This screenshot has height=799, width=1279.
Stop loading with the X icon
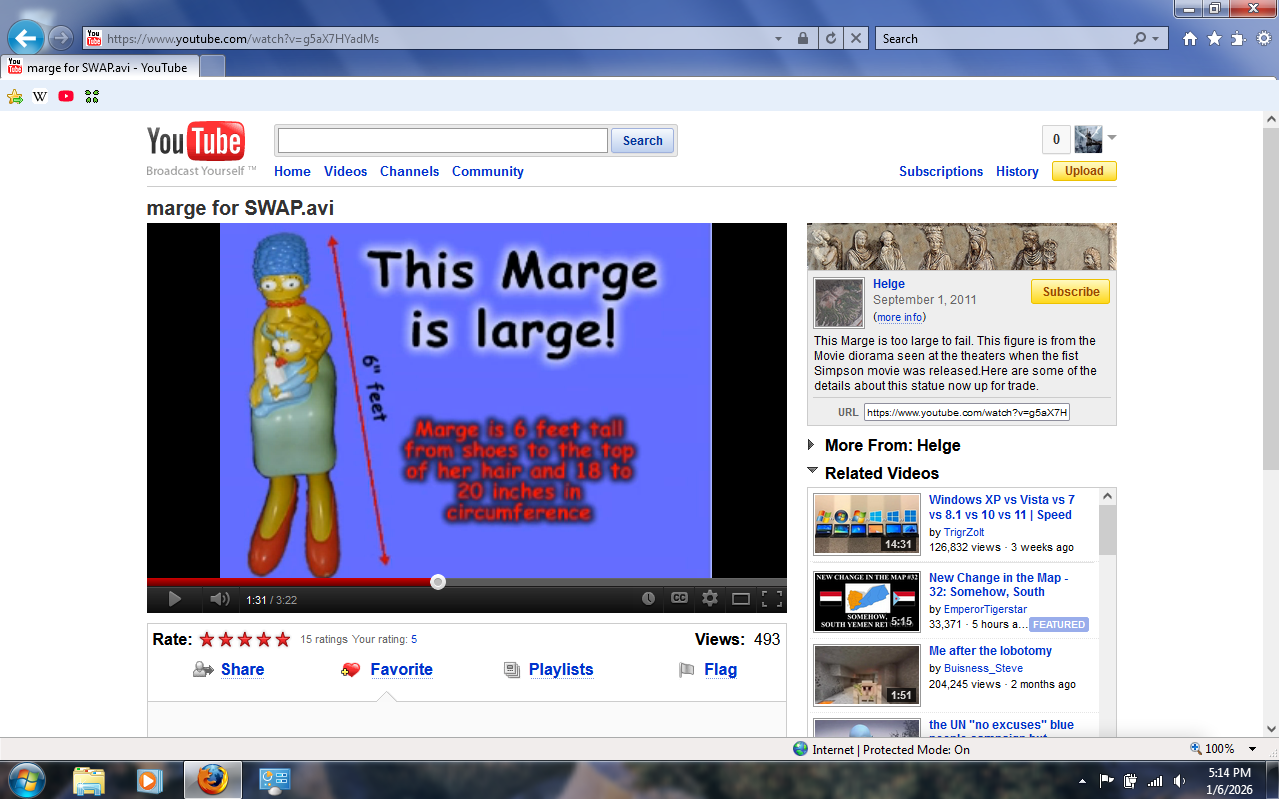coord(856,38)
